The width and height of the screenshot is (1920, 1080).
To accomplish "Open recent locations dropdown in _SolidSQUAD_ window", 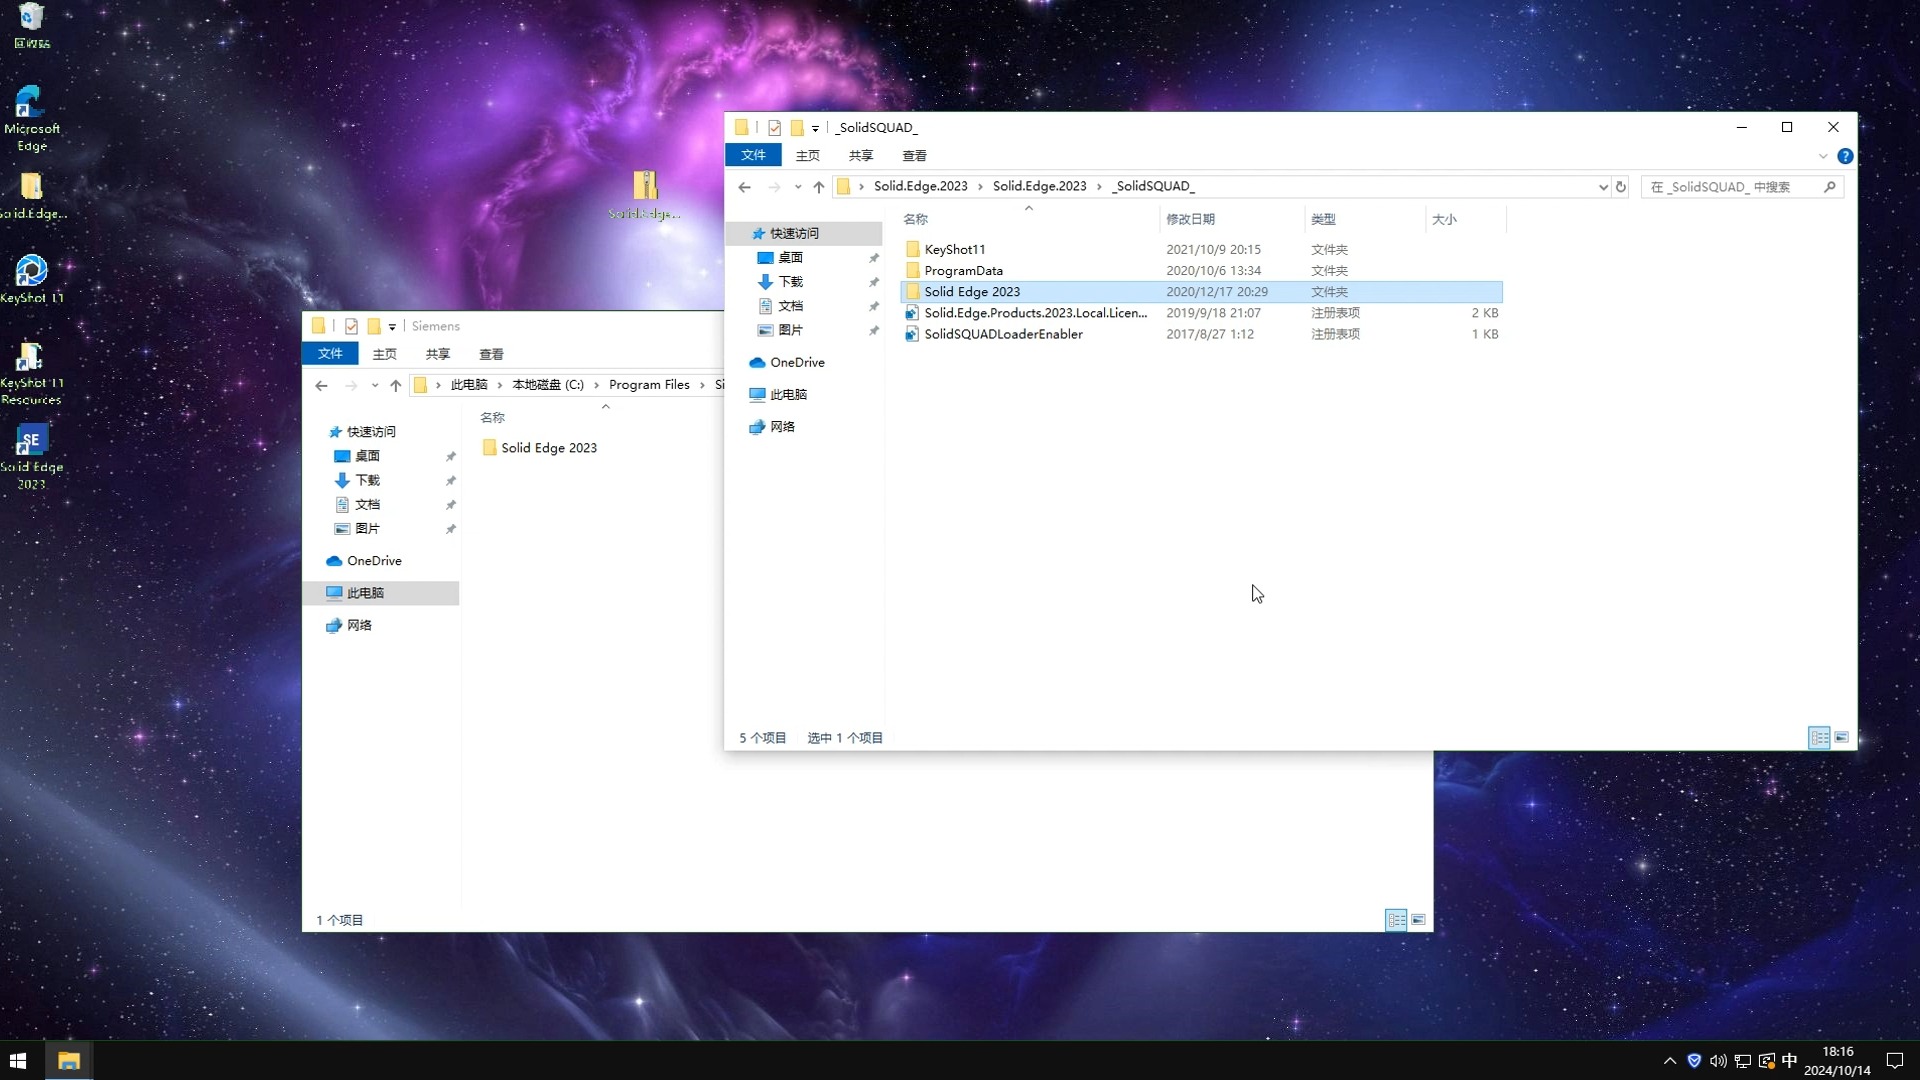I will pyautogui.click(x=798, y=187).
